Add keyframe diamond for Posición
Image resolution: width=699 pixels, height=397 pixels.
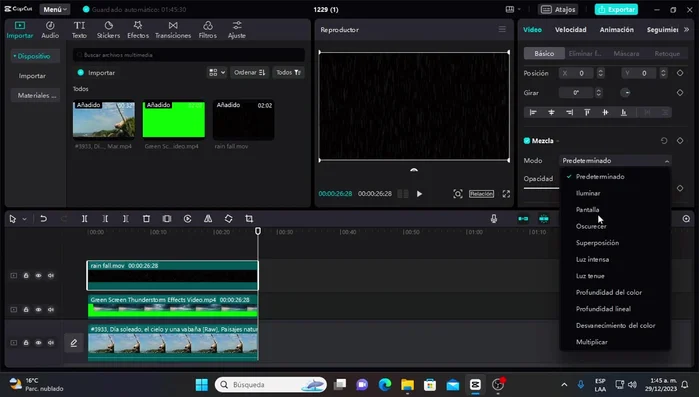680,73
